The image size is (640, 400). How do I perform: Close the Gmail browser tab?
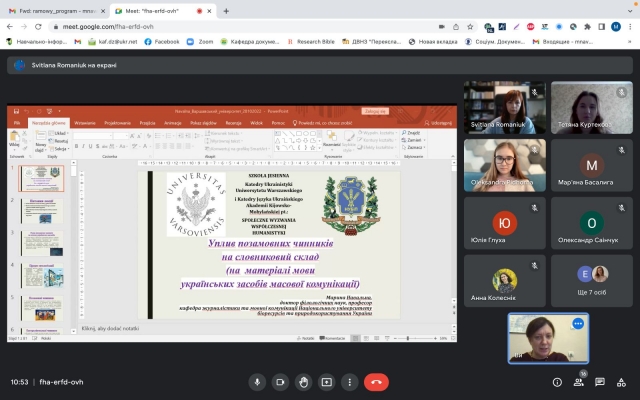click(103, 11)
